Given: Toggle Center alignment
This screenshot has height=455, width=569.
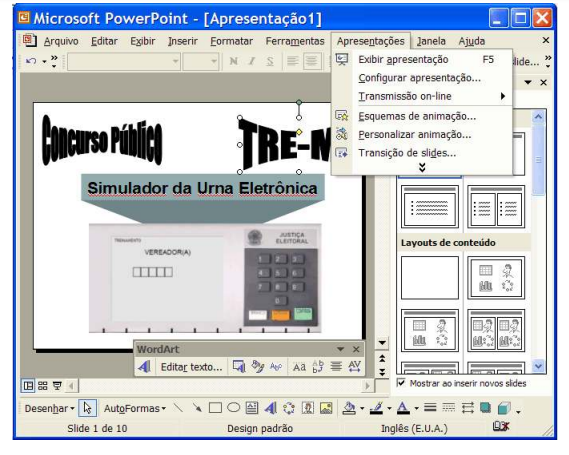Looking at the screenshot, I should [311, 61].
